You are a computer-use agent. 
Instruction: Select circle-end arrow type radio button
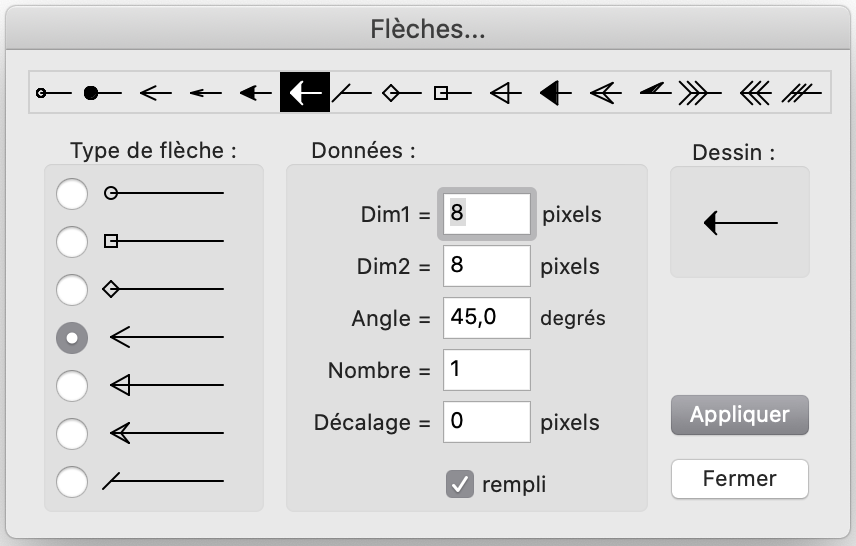pos(72,193)
